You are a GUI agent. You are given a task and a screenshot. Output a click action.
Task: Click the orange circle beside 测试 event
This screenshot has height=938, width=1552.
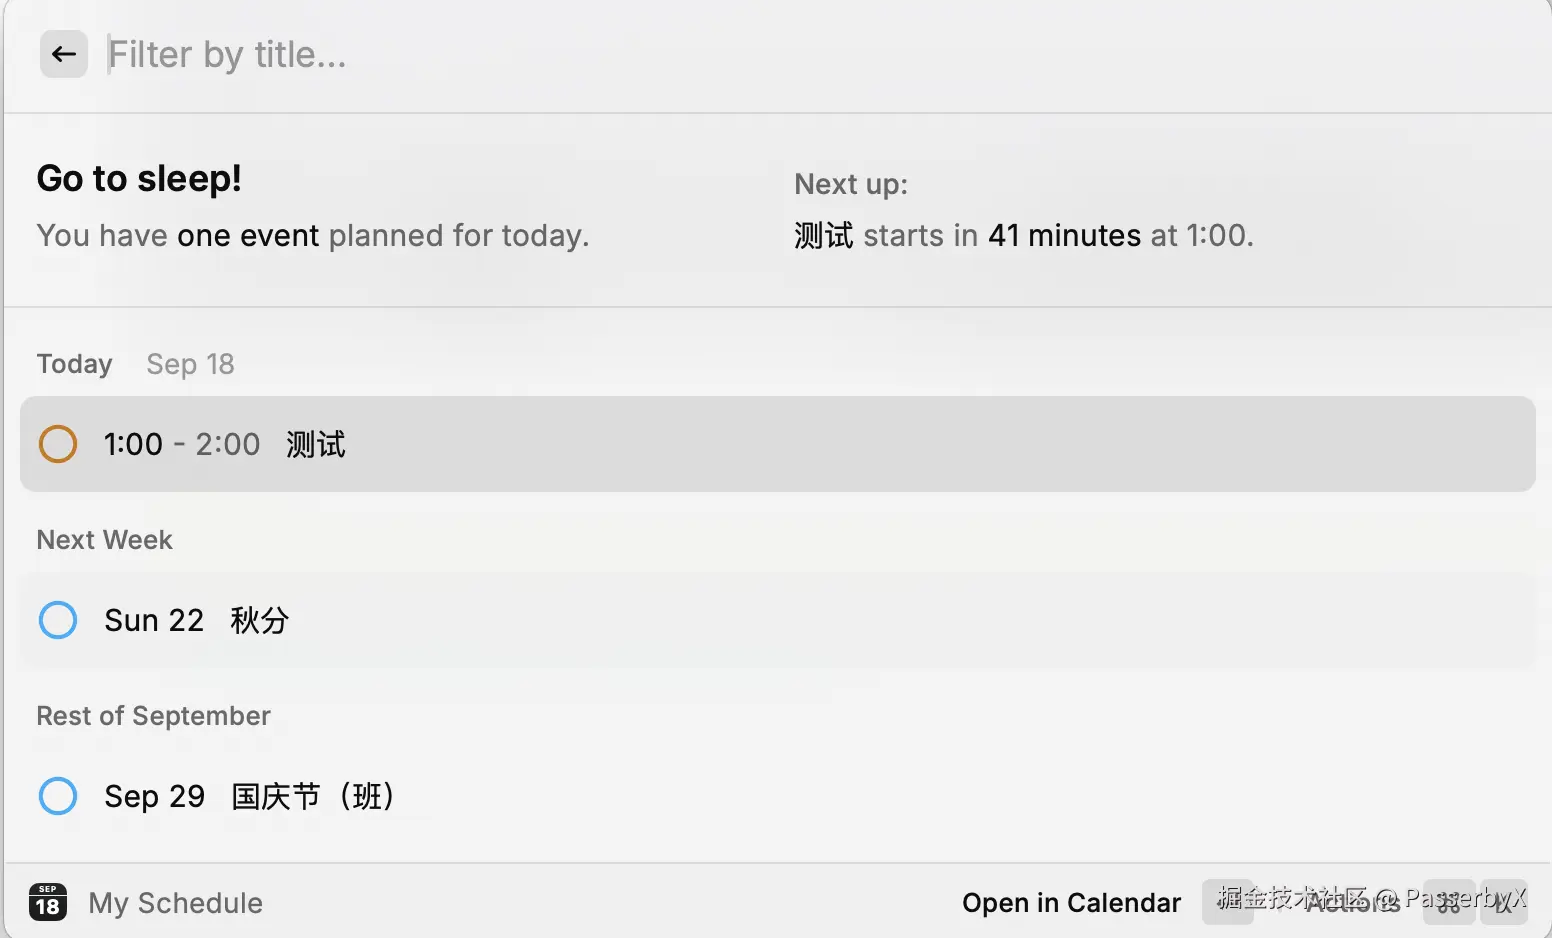[58, 444]
